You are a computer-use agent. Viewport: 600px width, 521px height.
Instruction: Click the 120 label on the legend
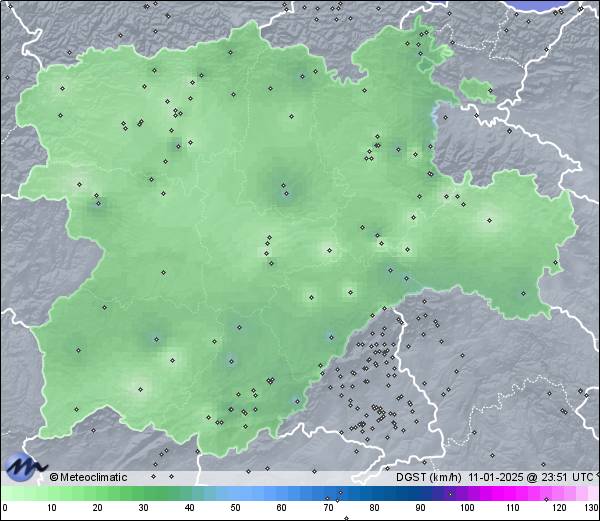click(x=560, y=508)
